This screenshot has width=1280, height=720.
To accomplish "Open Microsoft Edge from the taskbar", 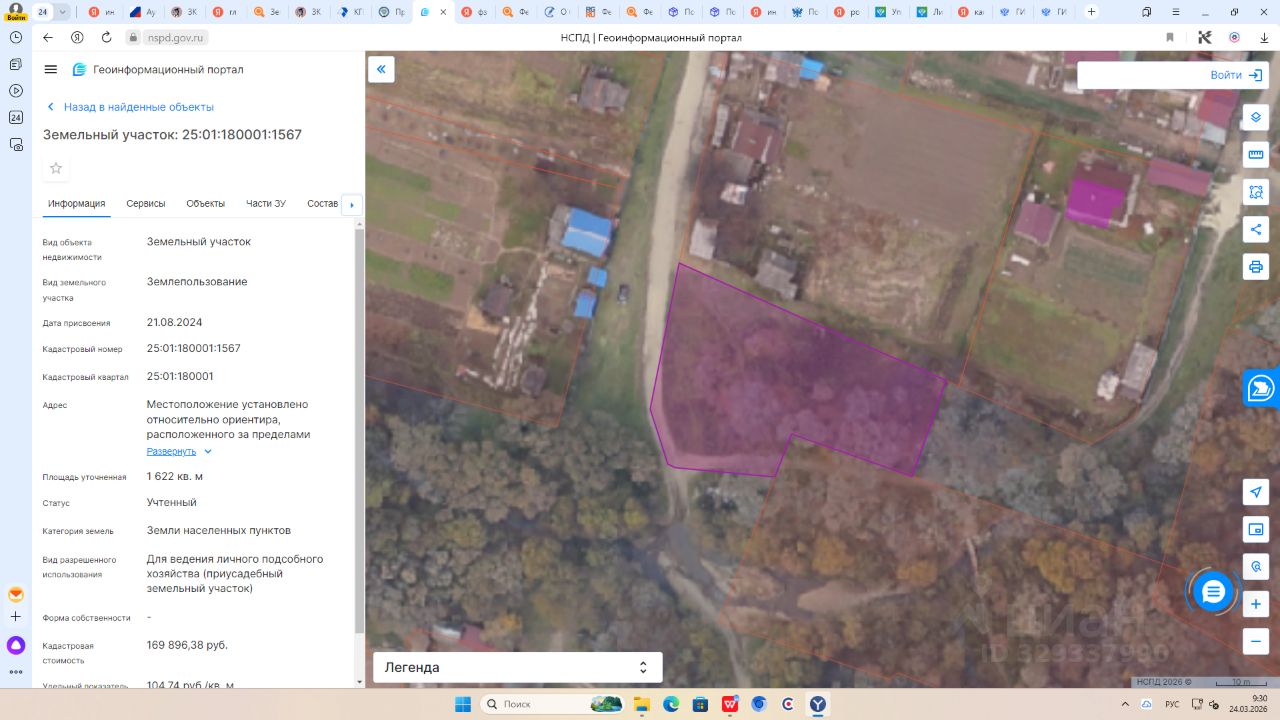I will [x=671, y=704].
